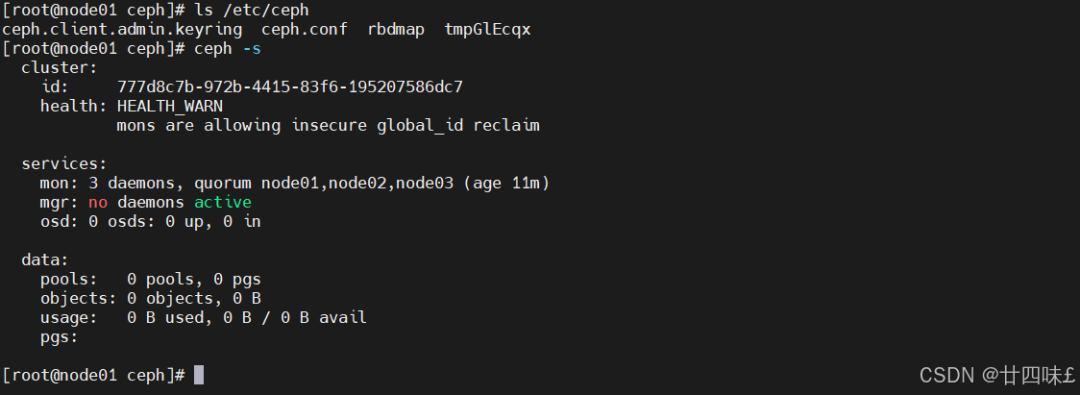Screen dimensions: 1080x395
Task: Click the 'pools: 0 pools, 0 pgs' line
Action: click(x=151, y=280)
